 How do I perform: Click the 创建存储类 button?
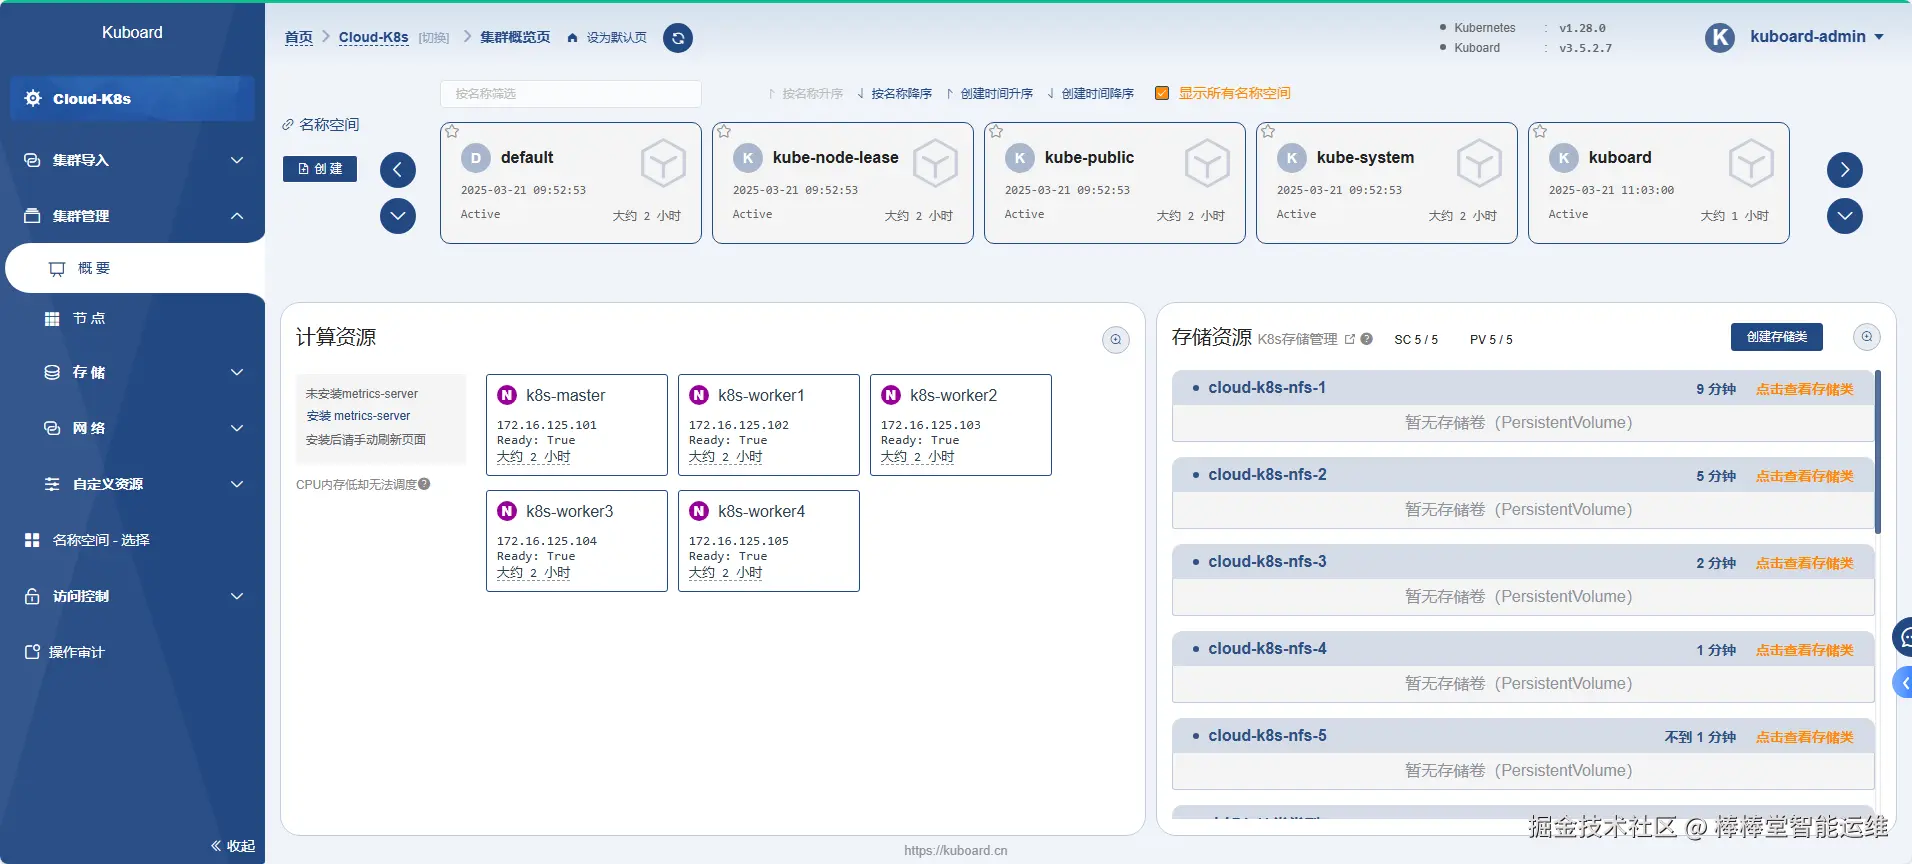pos(1777,337)
